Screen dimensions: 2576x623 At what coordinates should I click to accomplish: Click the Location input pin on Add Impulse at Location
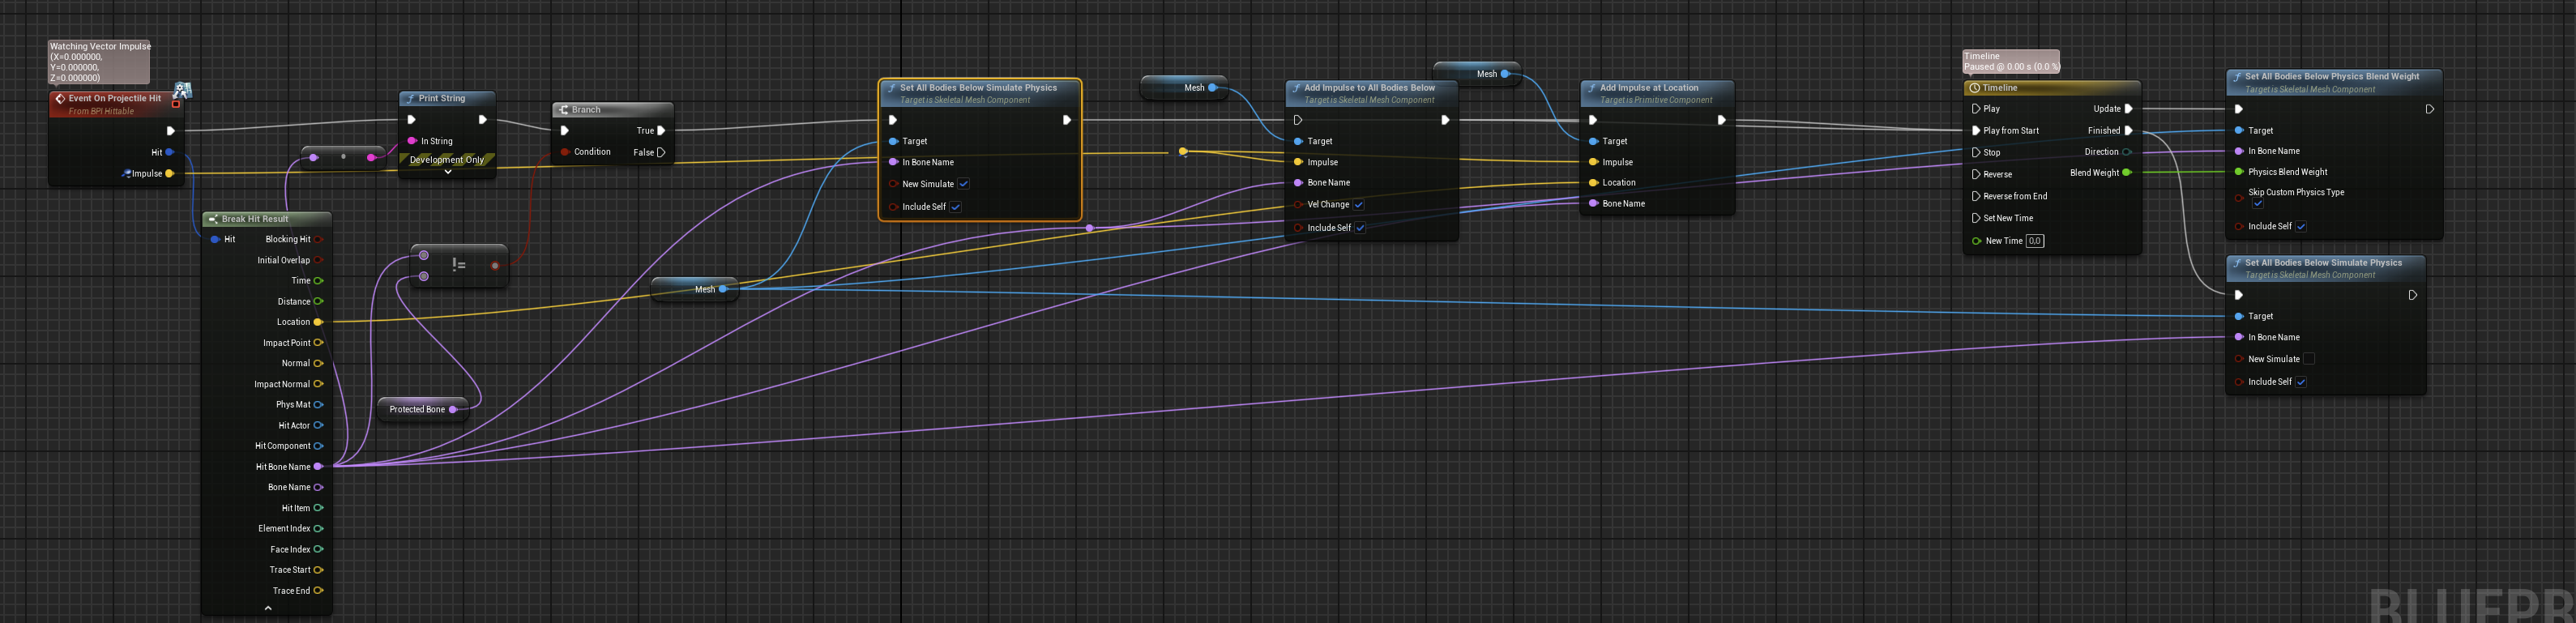[x=1593, y=183]
